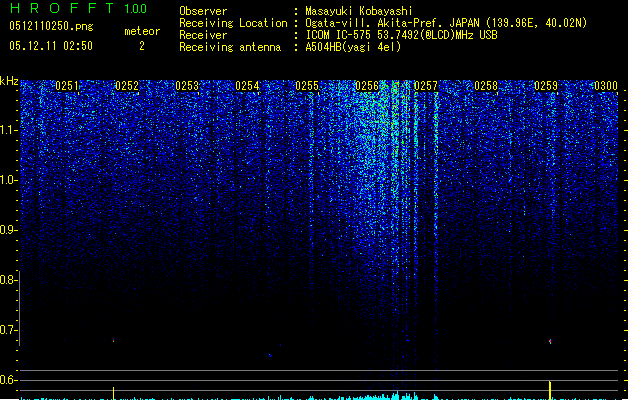Click the 0253 time marker
629x400 pixels.
pos(187,86)
